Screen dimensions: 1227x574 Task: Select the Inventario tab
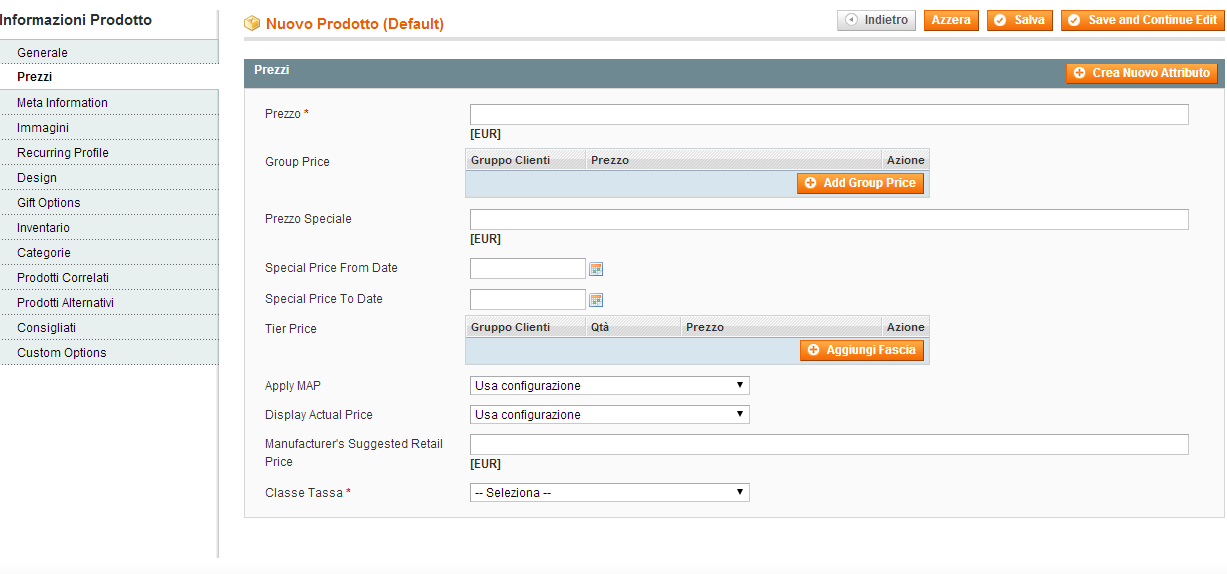(x=43, y=228)
